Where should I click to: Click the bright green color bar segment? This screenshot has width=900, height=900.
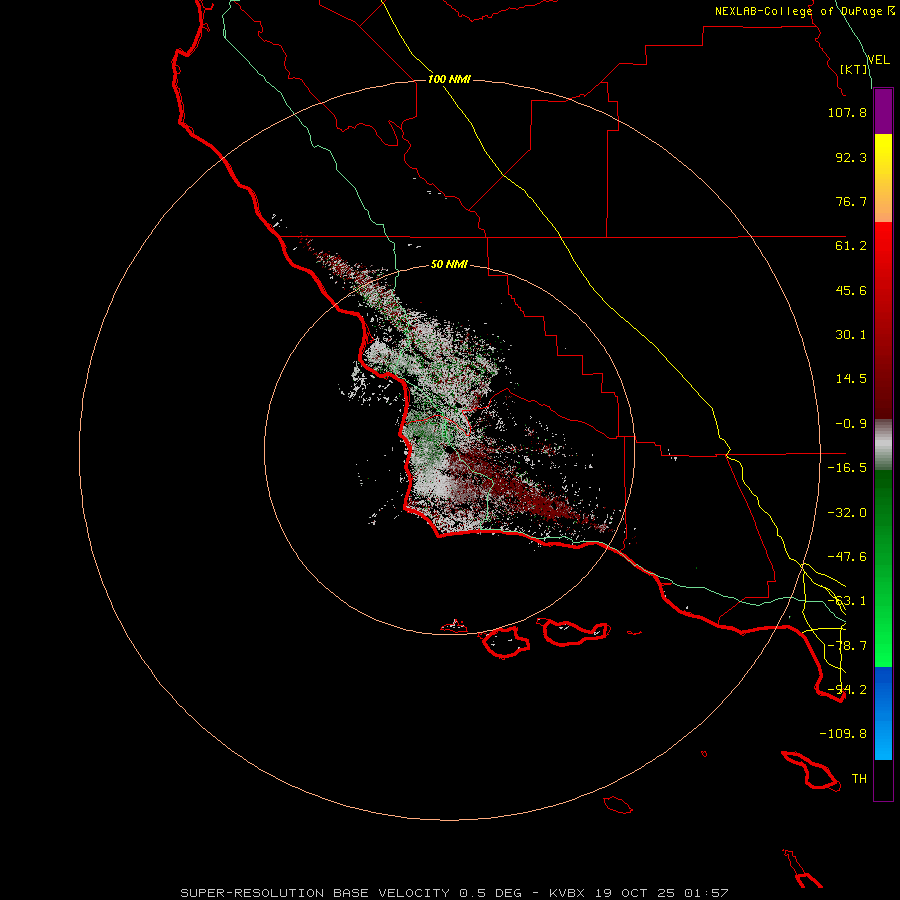pos(883,568)
